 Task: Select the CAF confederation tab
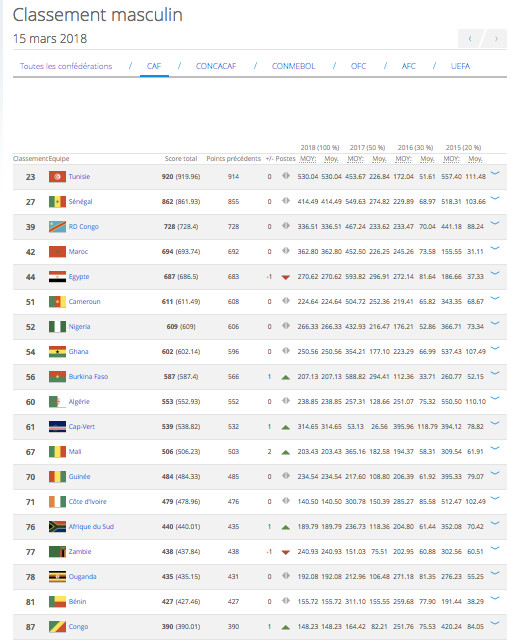click(154, 66)
